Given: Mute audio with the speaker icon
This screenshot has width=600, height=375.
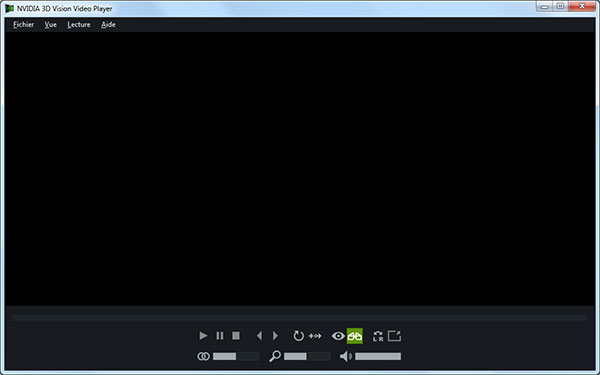Looking at the screenshot, I should point(346,356).
